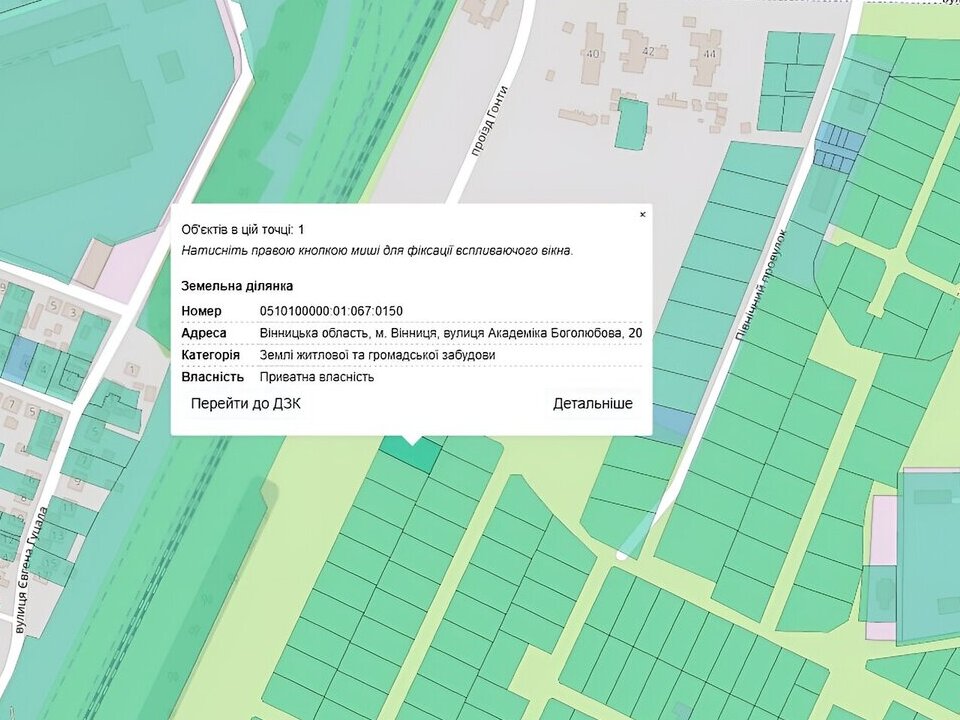
Task: Close the parcel info popup
Action: click(x=642, y=214)
